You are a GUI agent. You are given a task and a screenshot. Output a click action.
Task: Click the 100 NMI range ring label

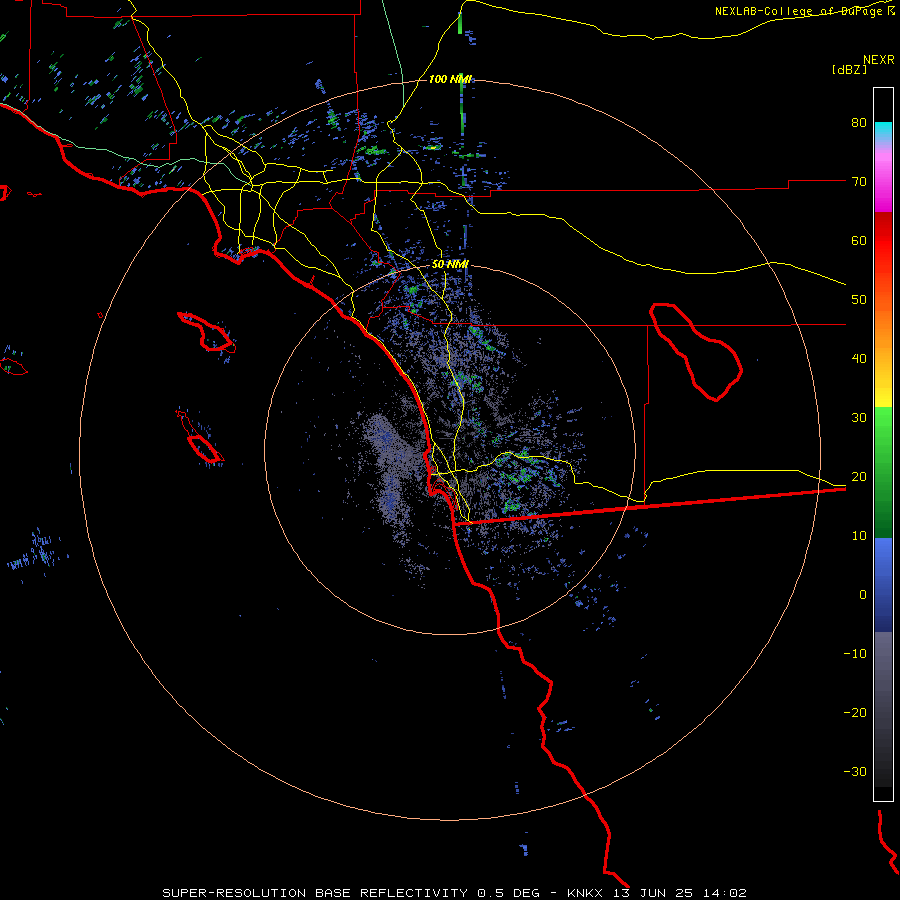pyautogui.click(x=451, y=79)
